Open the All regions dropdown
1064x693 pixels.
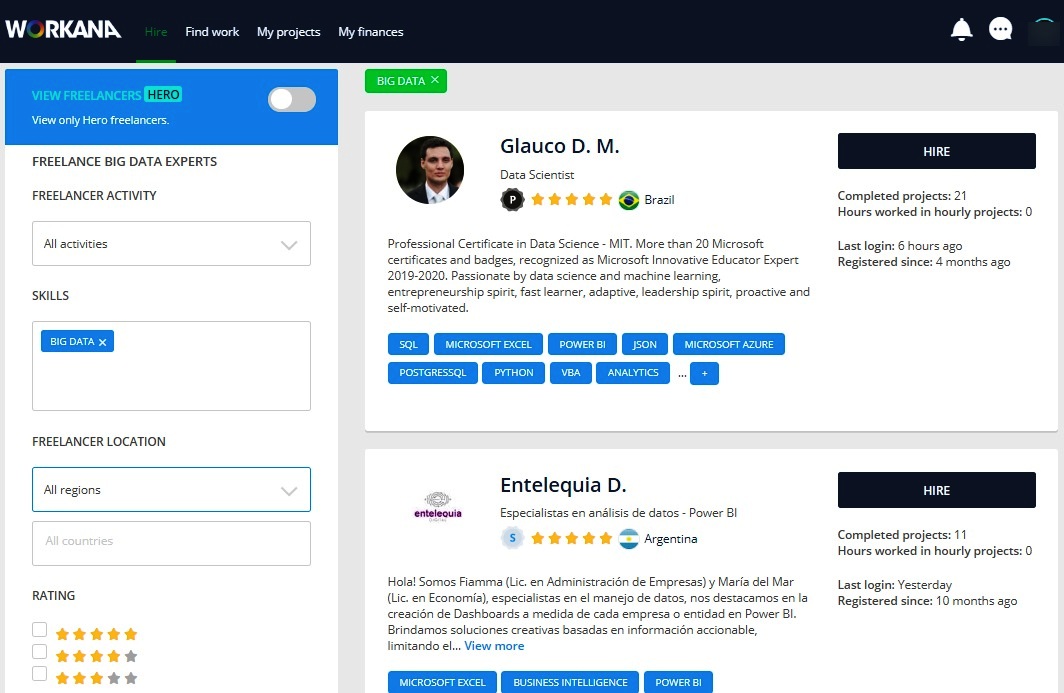171,490
